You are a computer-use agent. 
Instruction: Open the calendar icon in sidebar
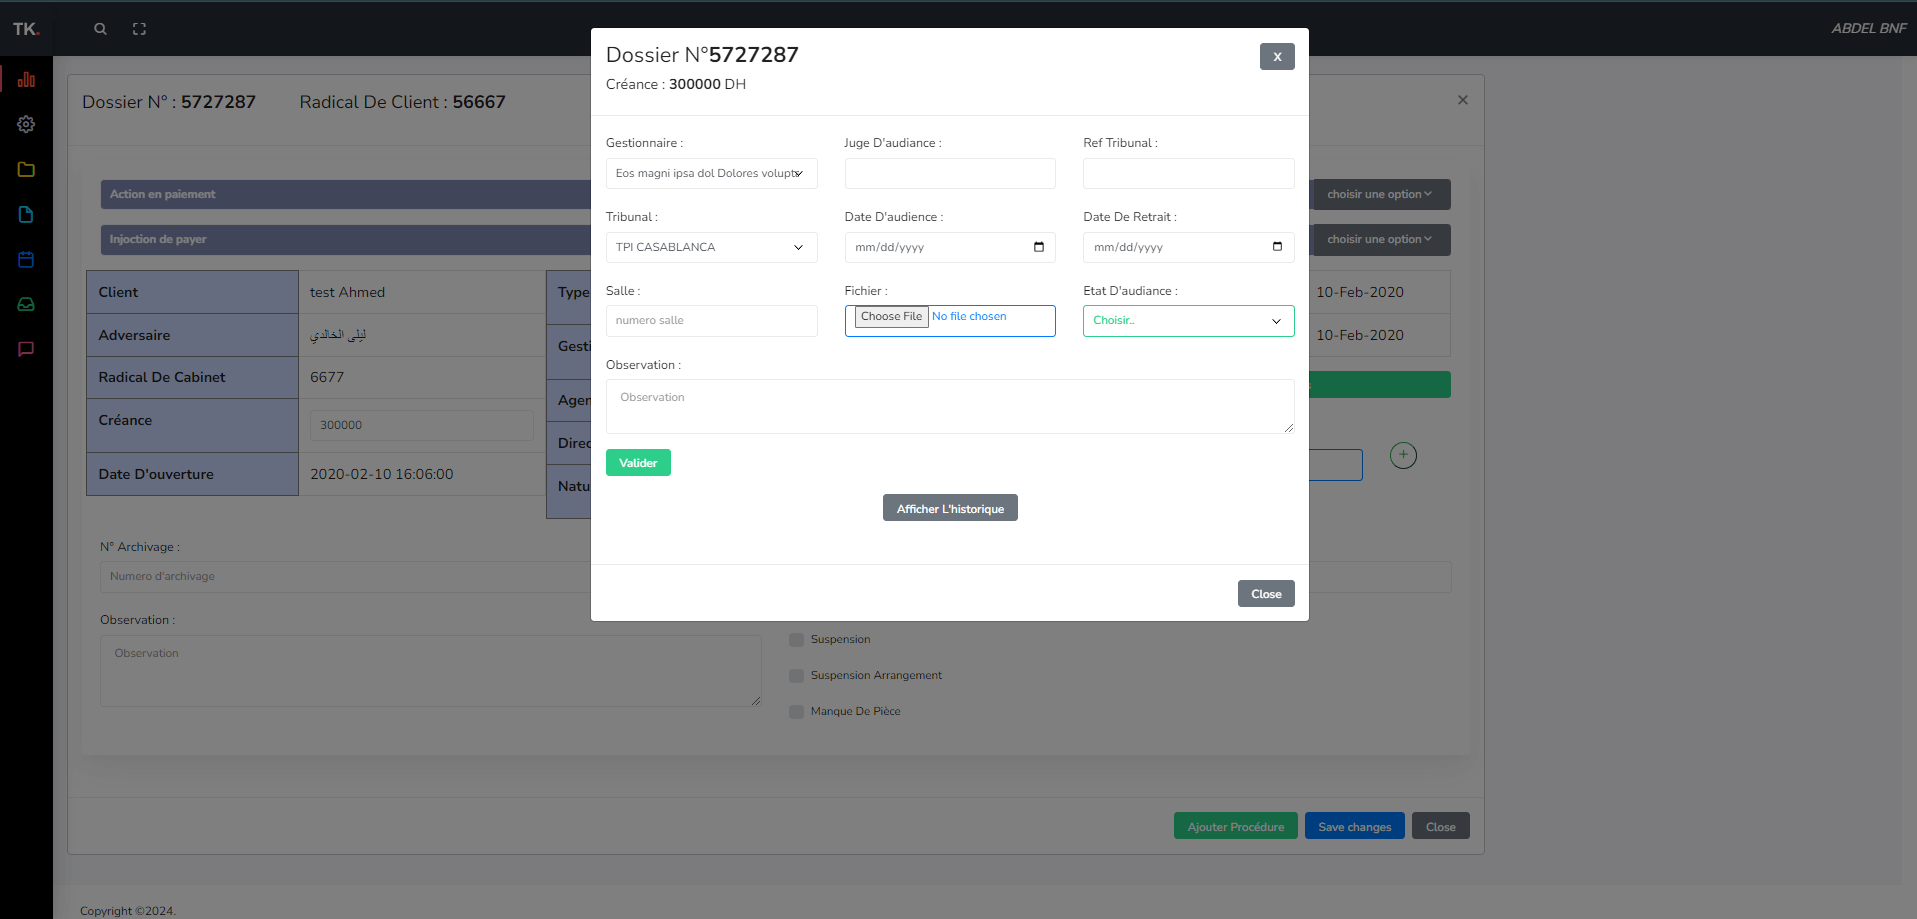[26, 259]
